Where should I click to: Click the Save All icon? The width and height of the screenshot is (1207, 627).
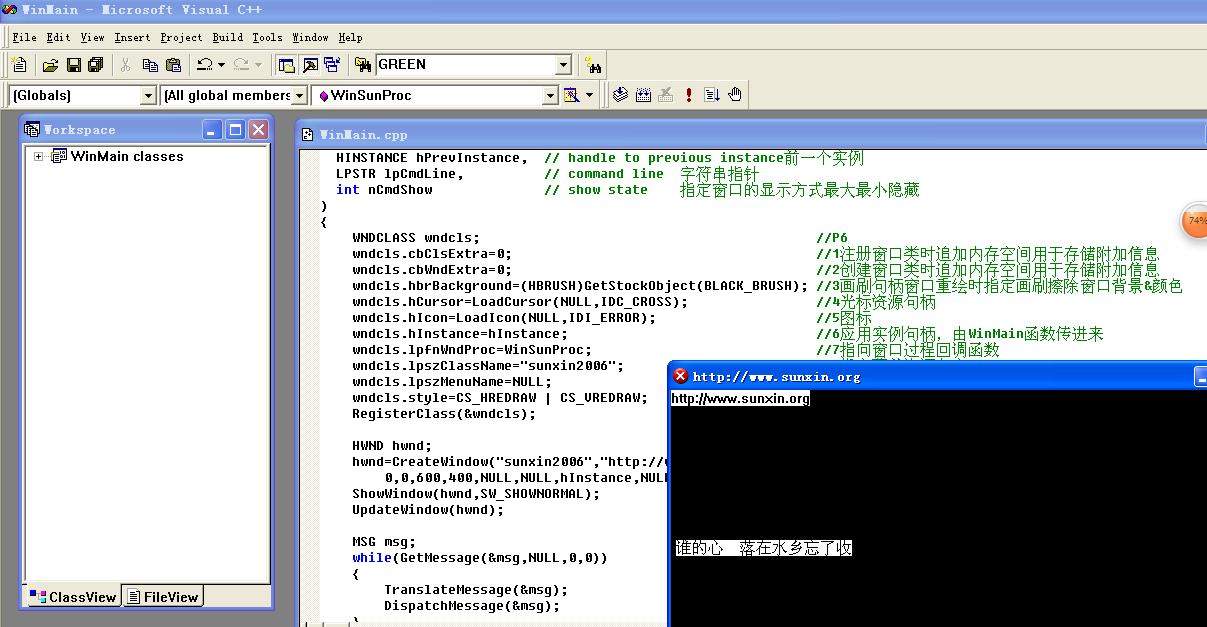pyautogui.click(x=96, y=65)
